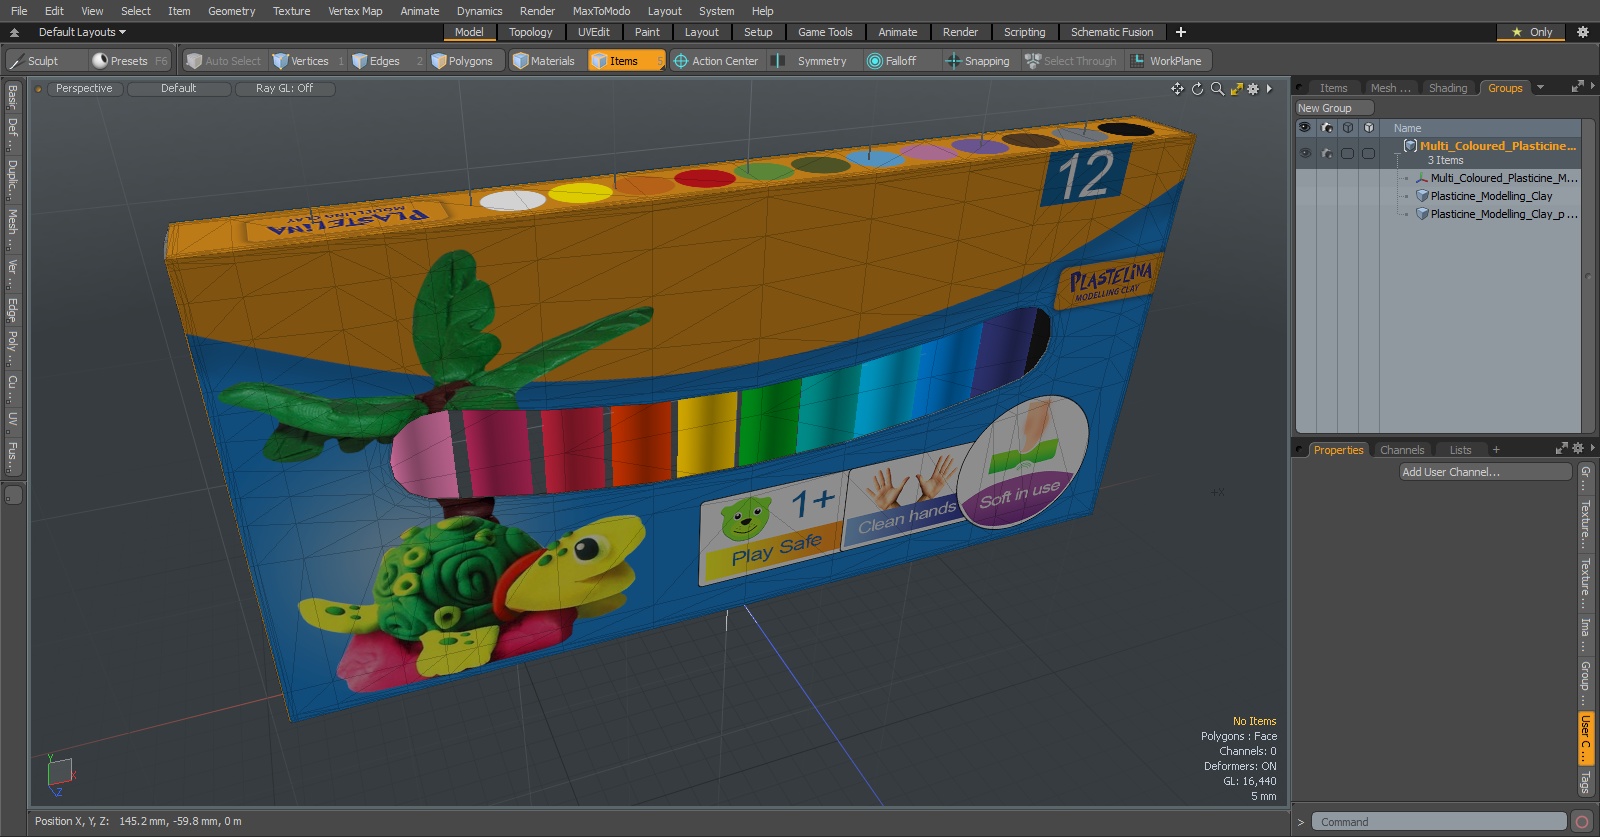Toggle render camera of Multi_Coloured_Plasticine group
Screen dimensions: 1600x837
(1327, 153)
